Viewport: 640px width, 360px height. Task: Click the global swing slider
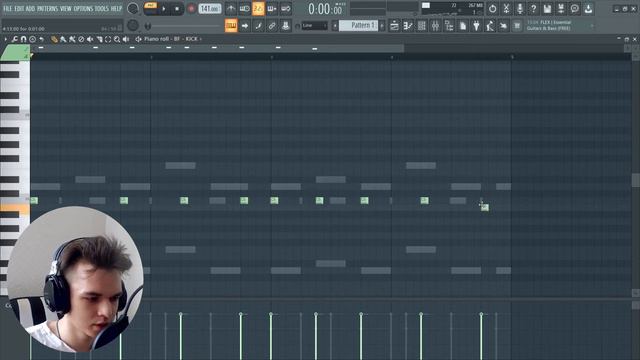(184, 26)
